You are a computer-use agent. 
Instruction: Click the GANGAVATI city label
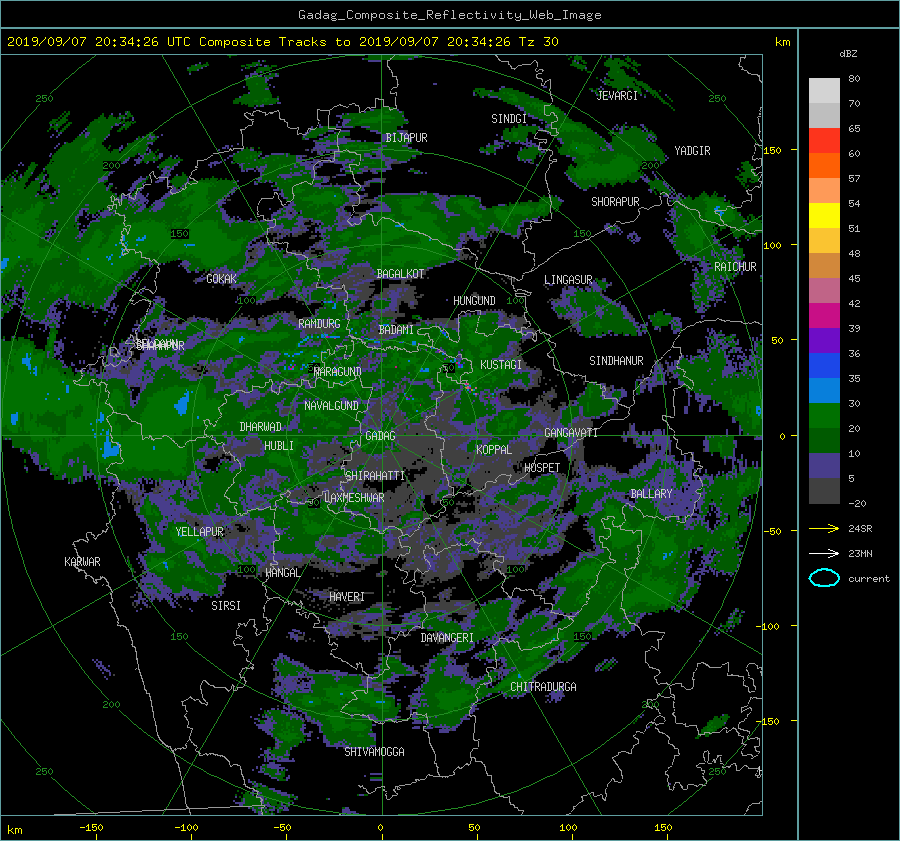(x=571, y=433)
